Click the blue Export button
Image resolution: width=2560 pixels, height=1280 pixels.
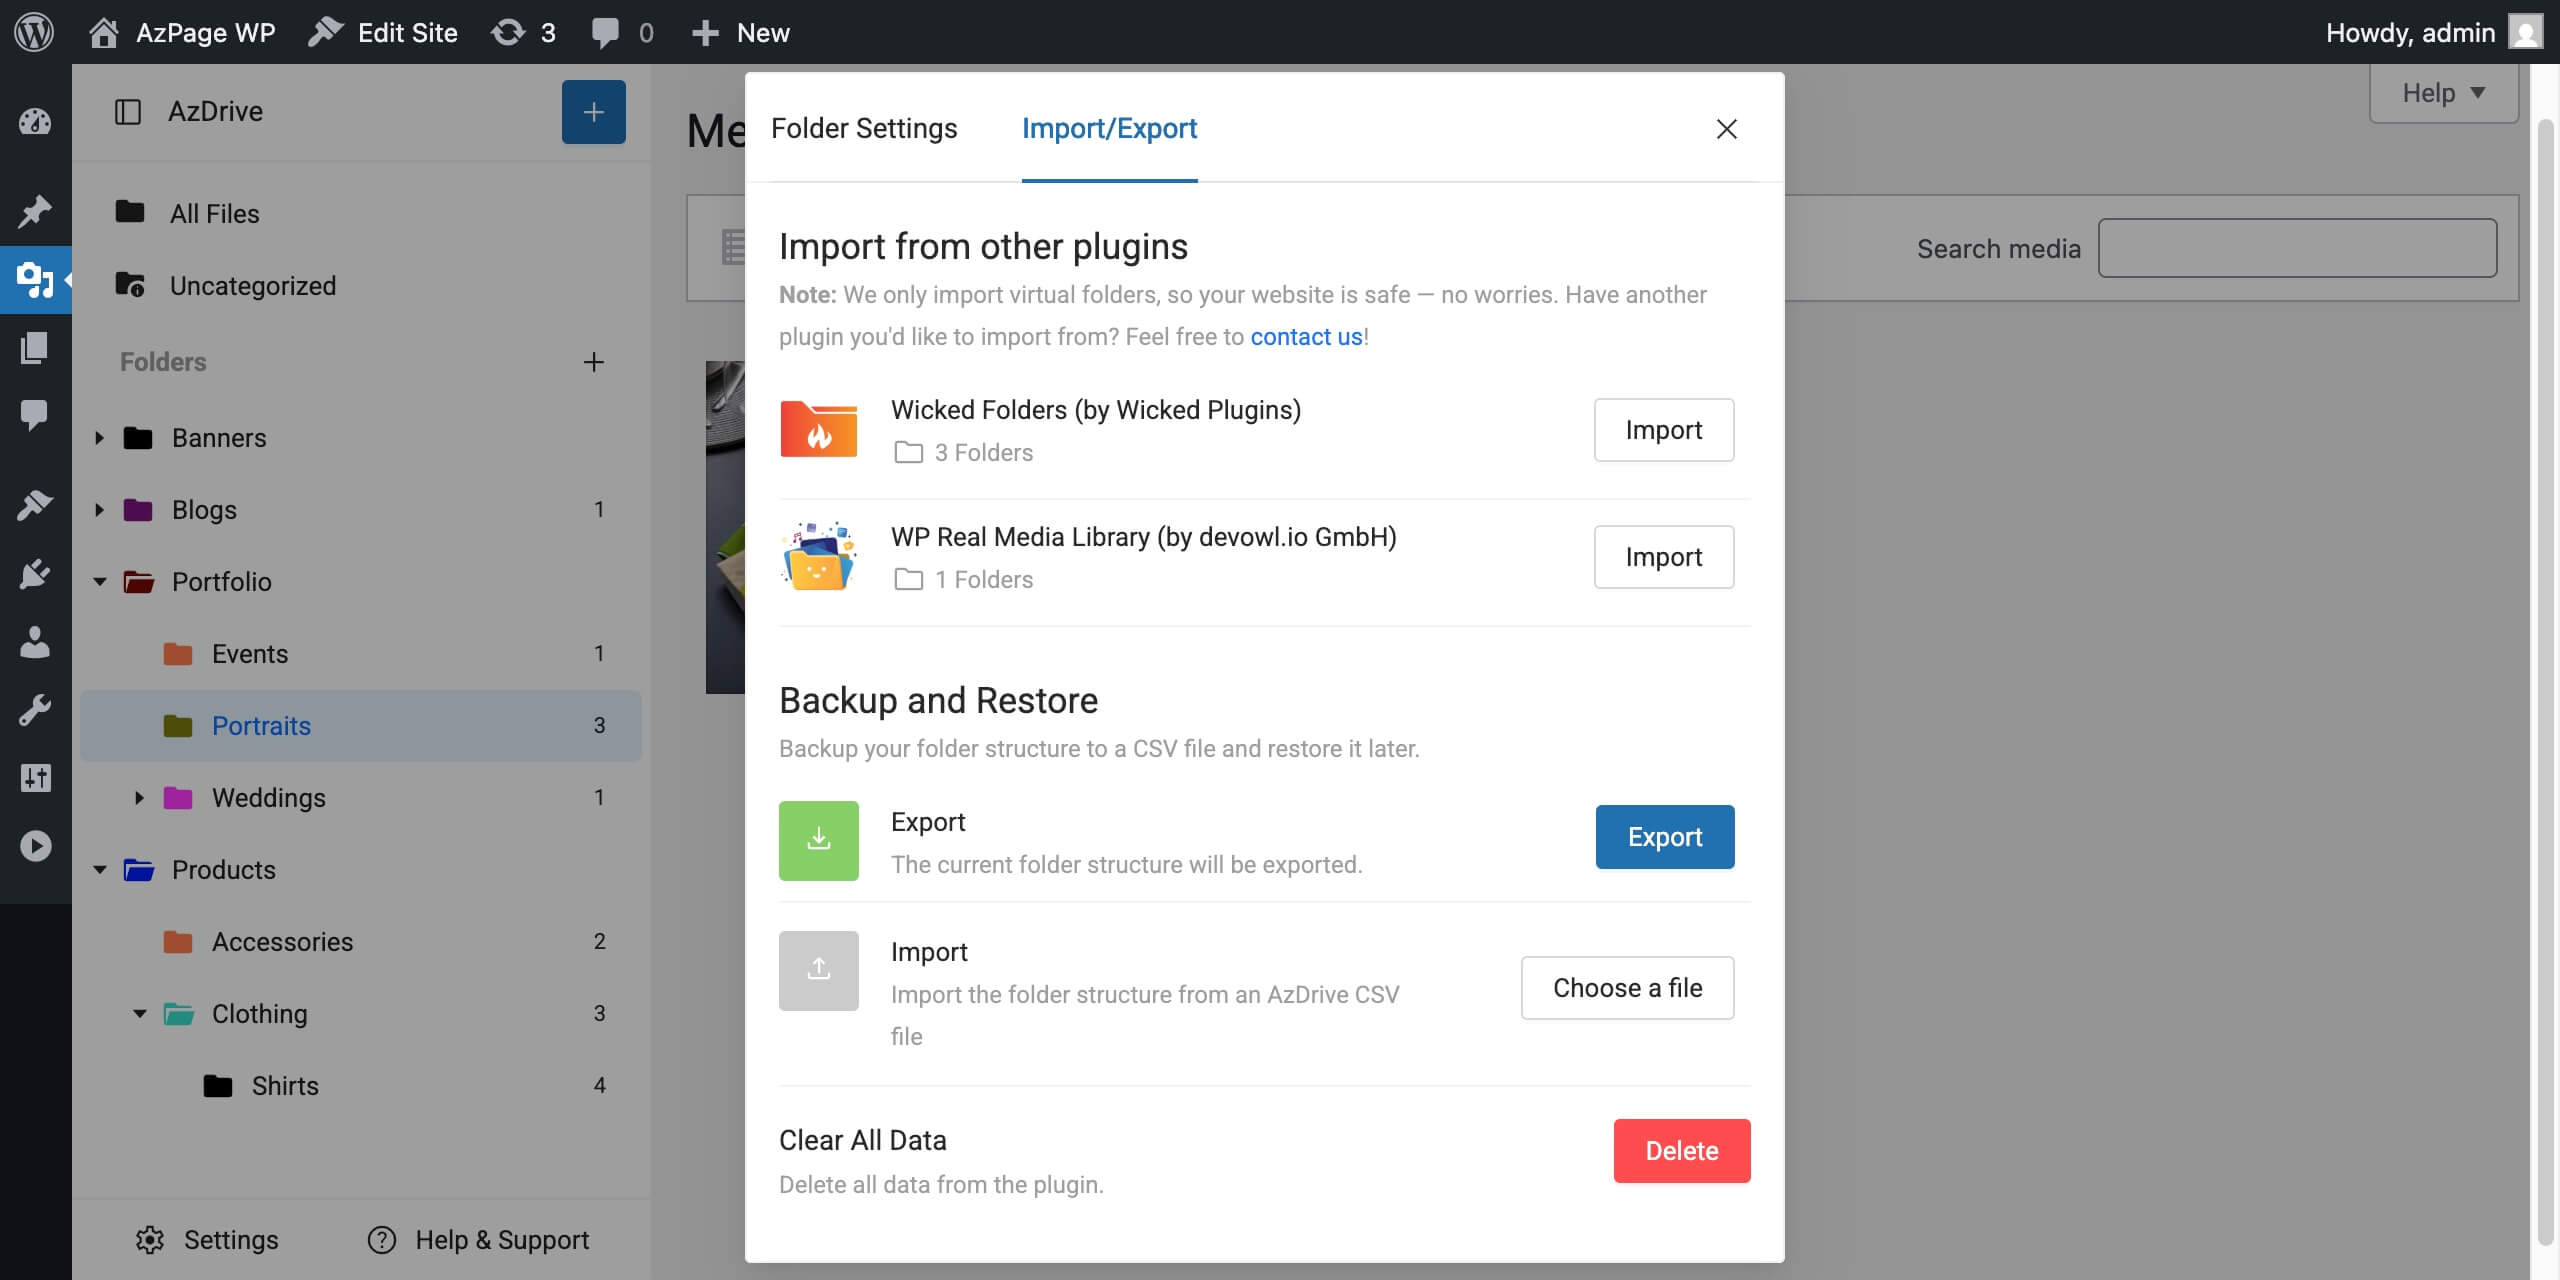(x=1664, y=837)
